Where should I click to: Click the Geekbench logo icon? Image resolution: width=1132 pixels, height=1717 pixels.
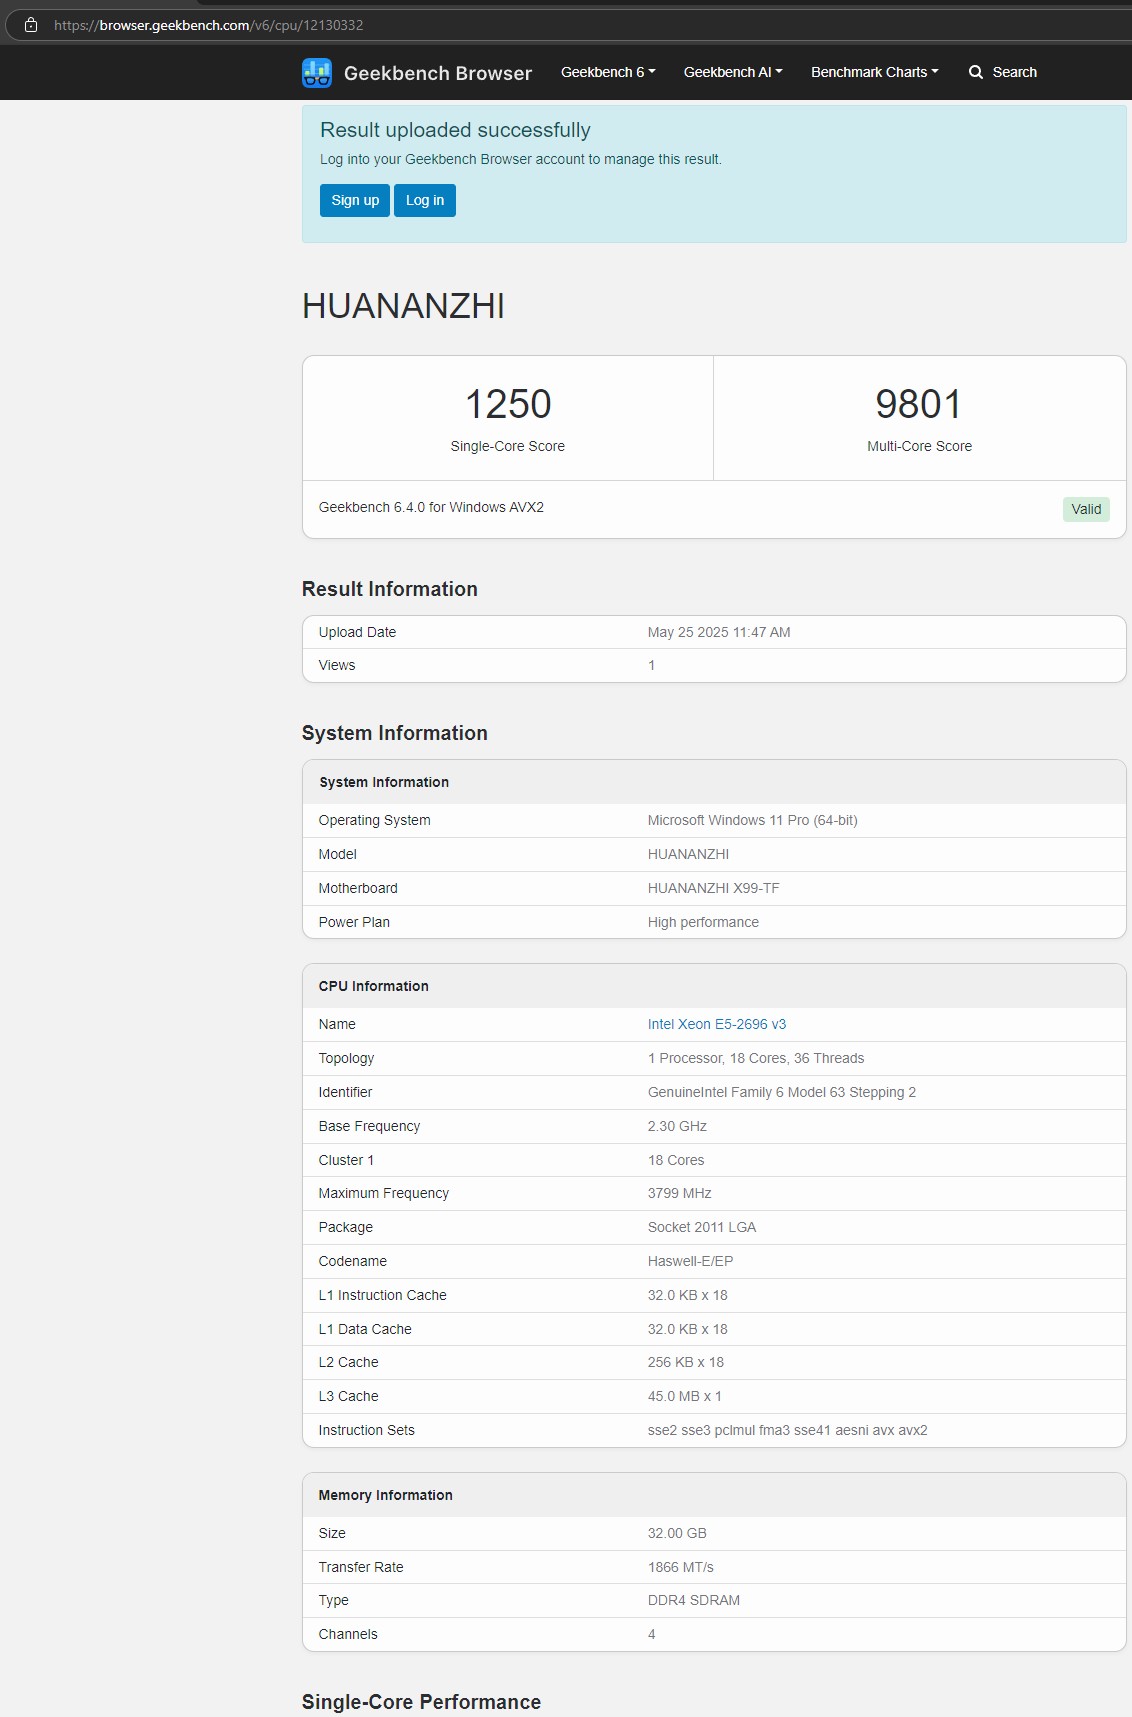(x=317, y=73)
